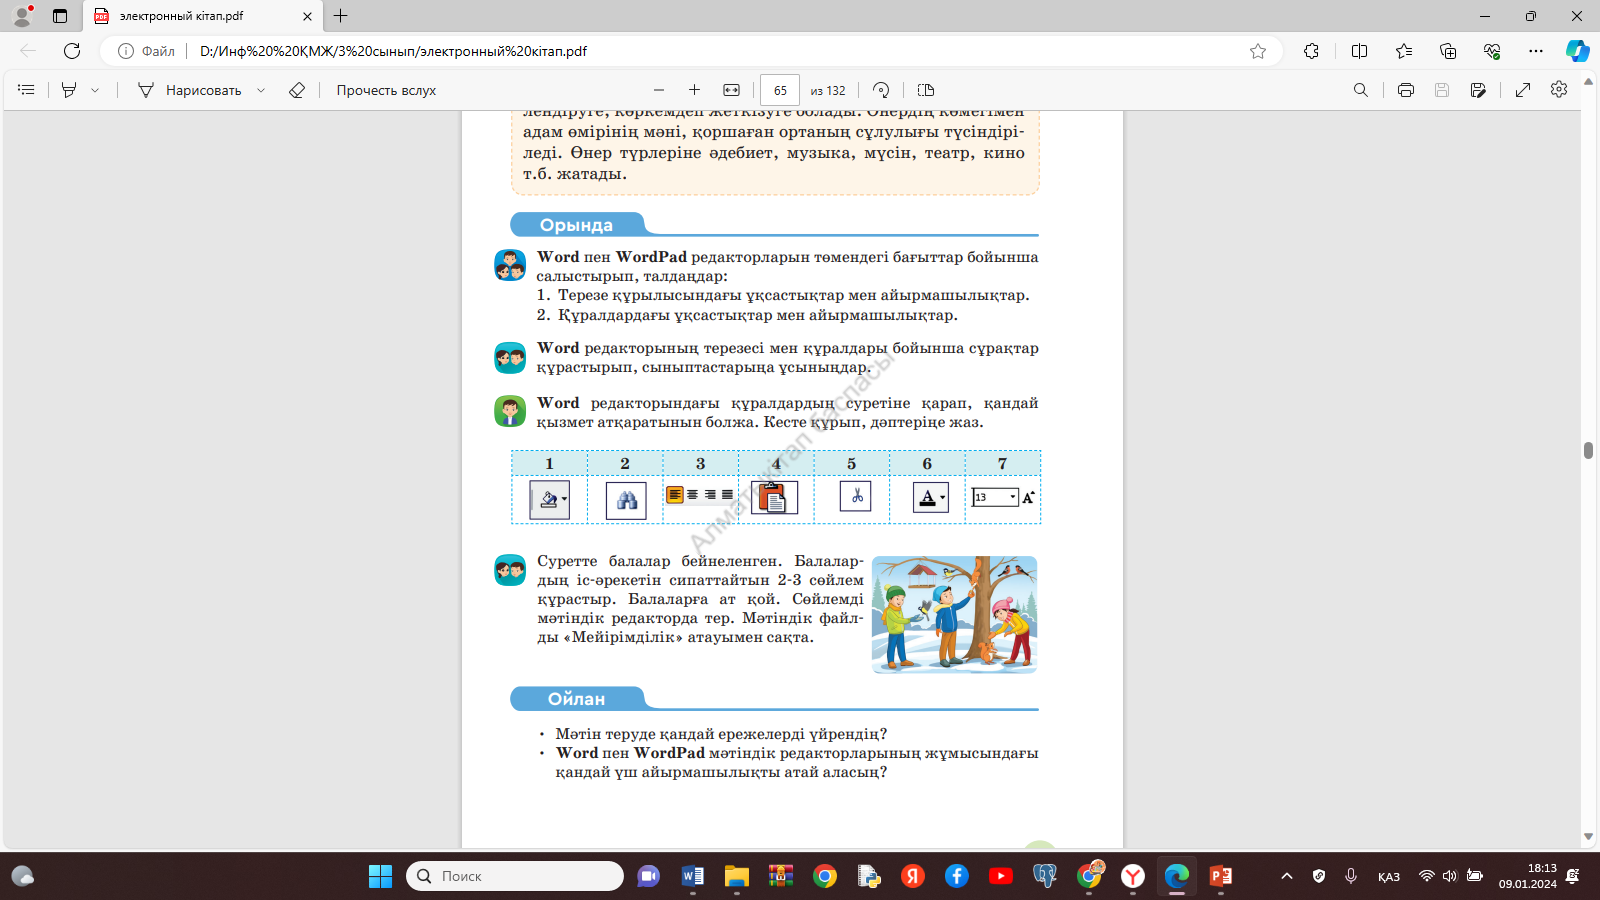Open Word from the taskbar
Image resolution: width=1600 pixels, height=900 pixels.
point(693,876)
